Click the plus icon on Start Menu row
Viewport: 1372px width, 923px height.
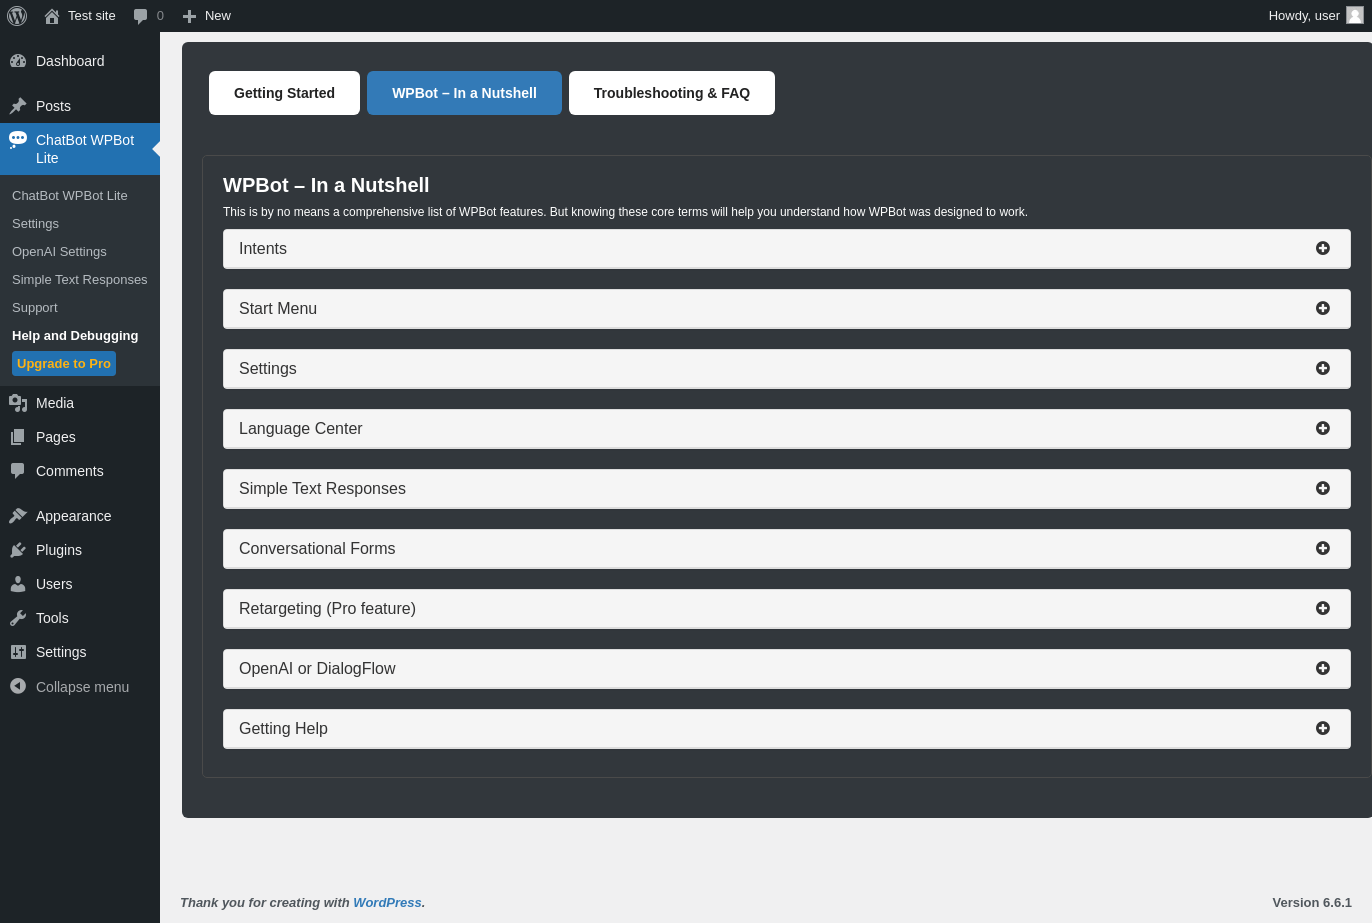pos(1323,308)
